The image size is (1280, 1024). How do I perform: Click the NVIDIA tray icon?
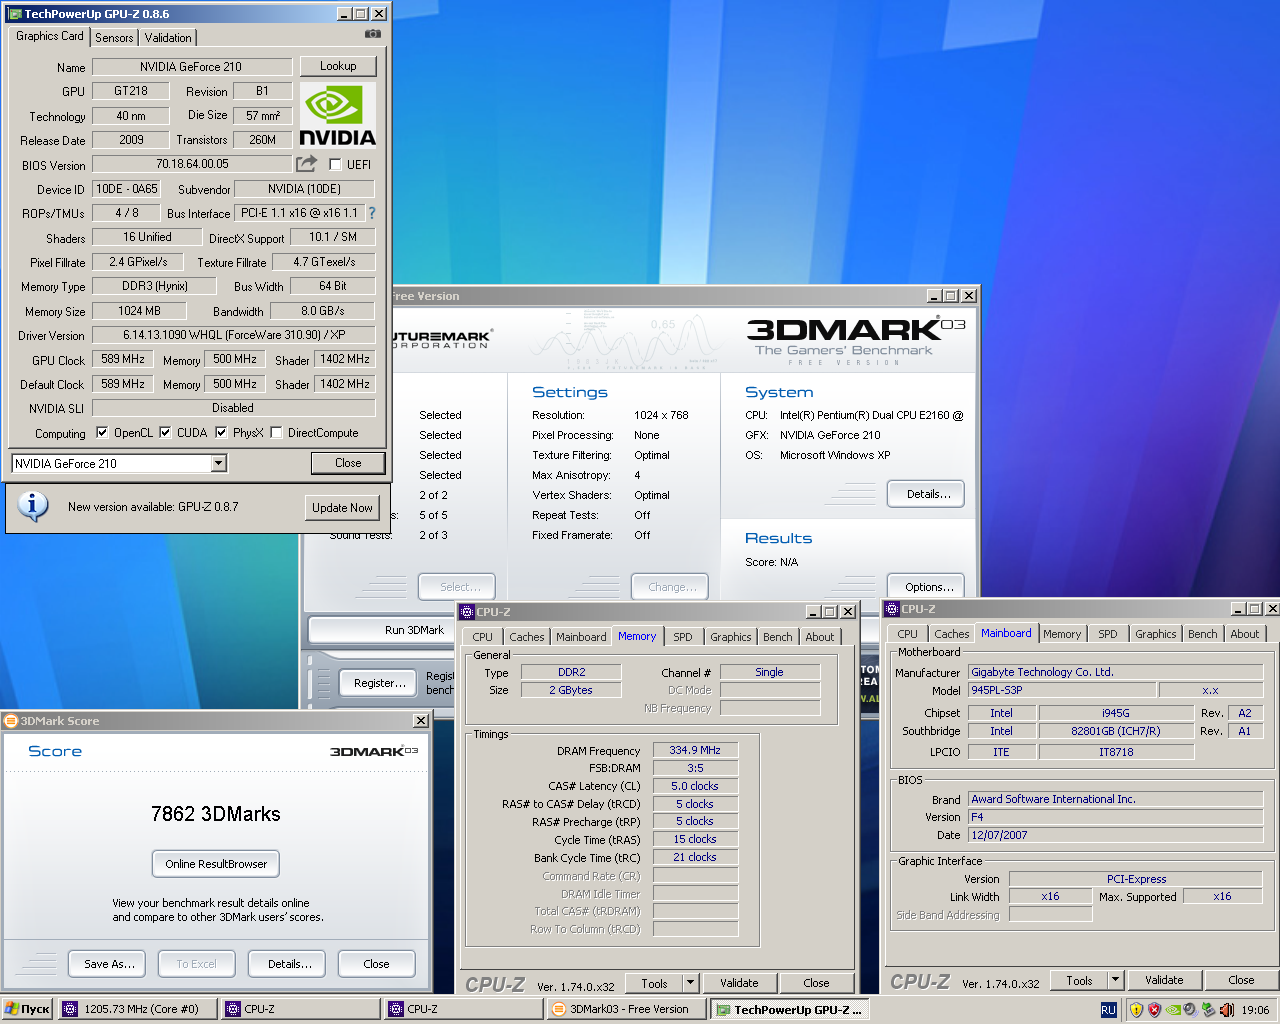(1173, 1010)
